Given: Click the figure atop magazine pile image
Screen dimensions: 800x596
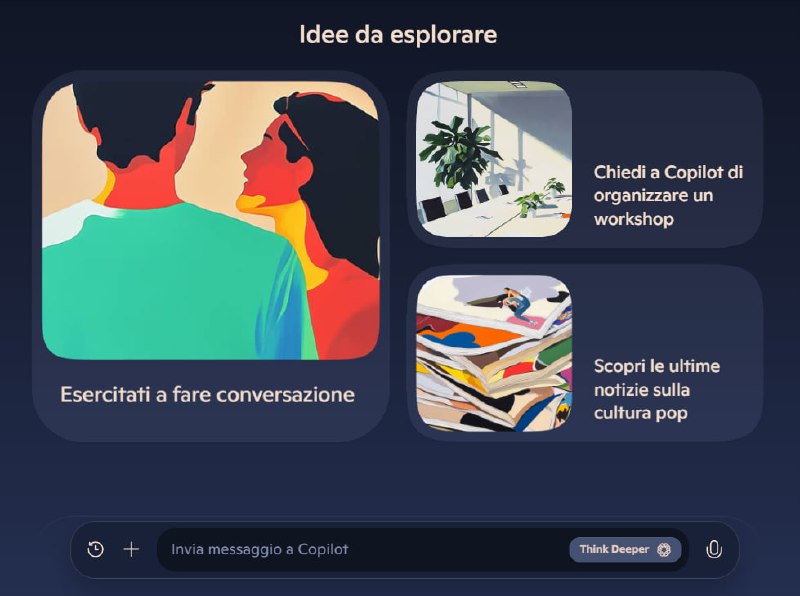Looking at the screenshot, I should [513, 304].
